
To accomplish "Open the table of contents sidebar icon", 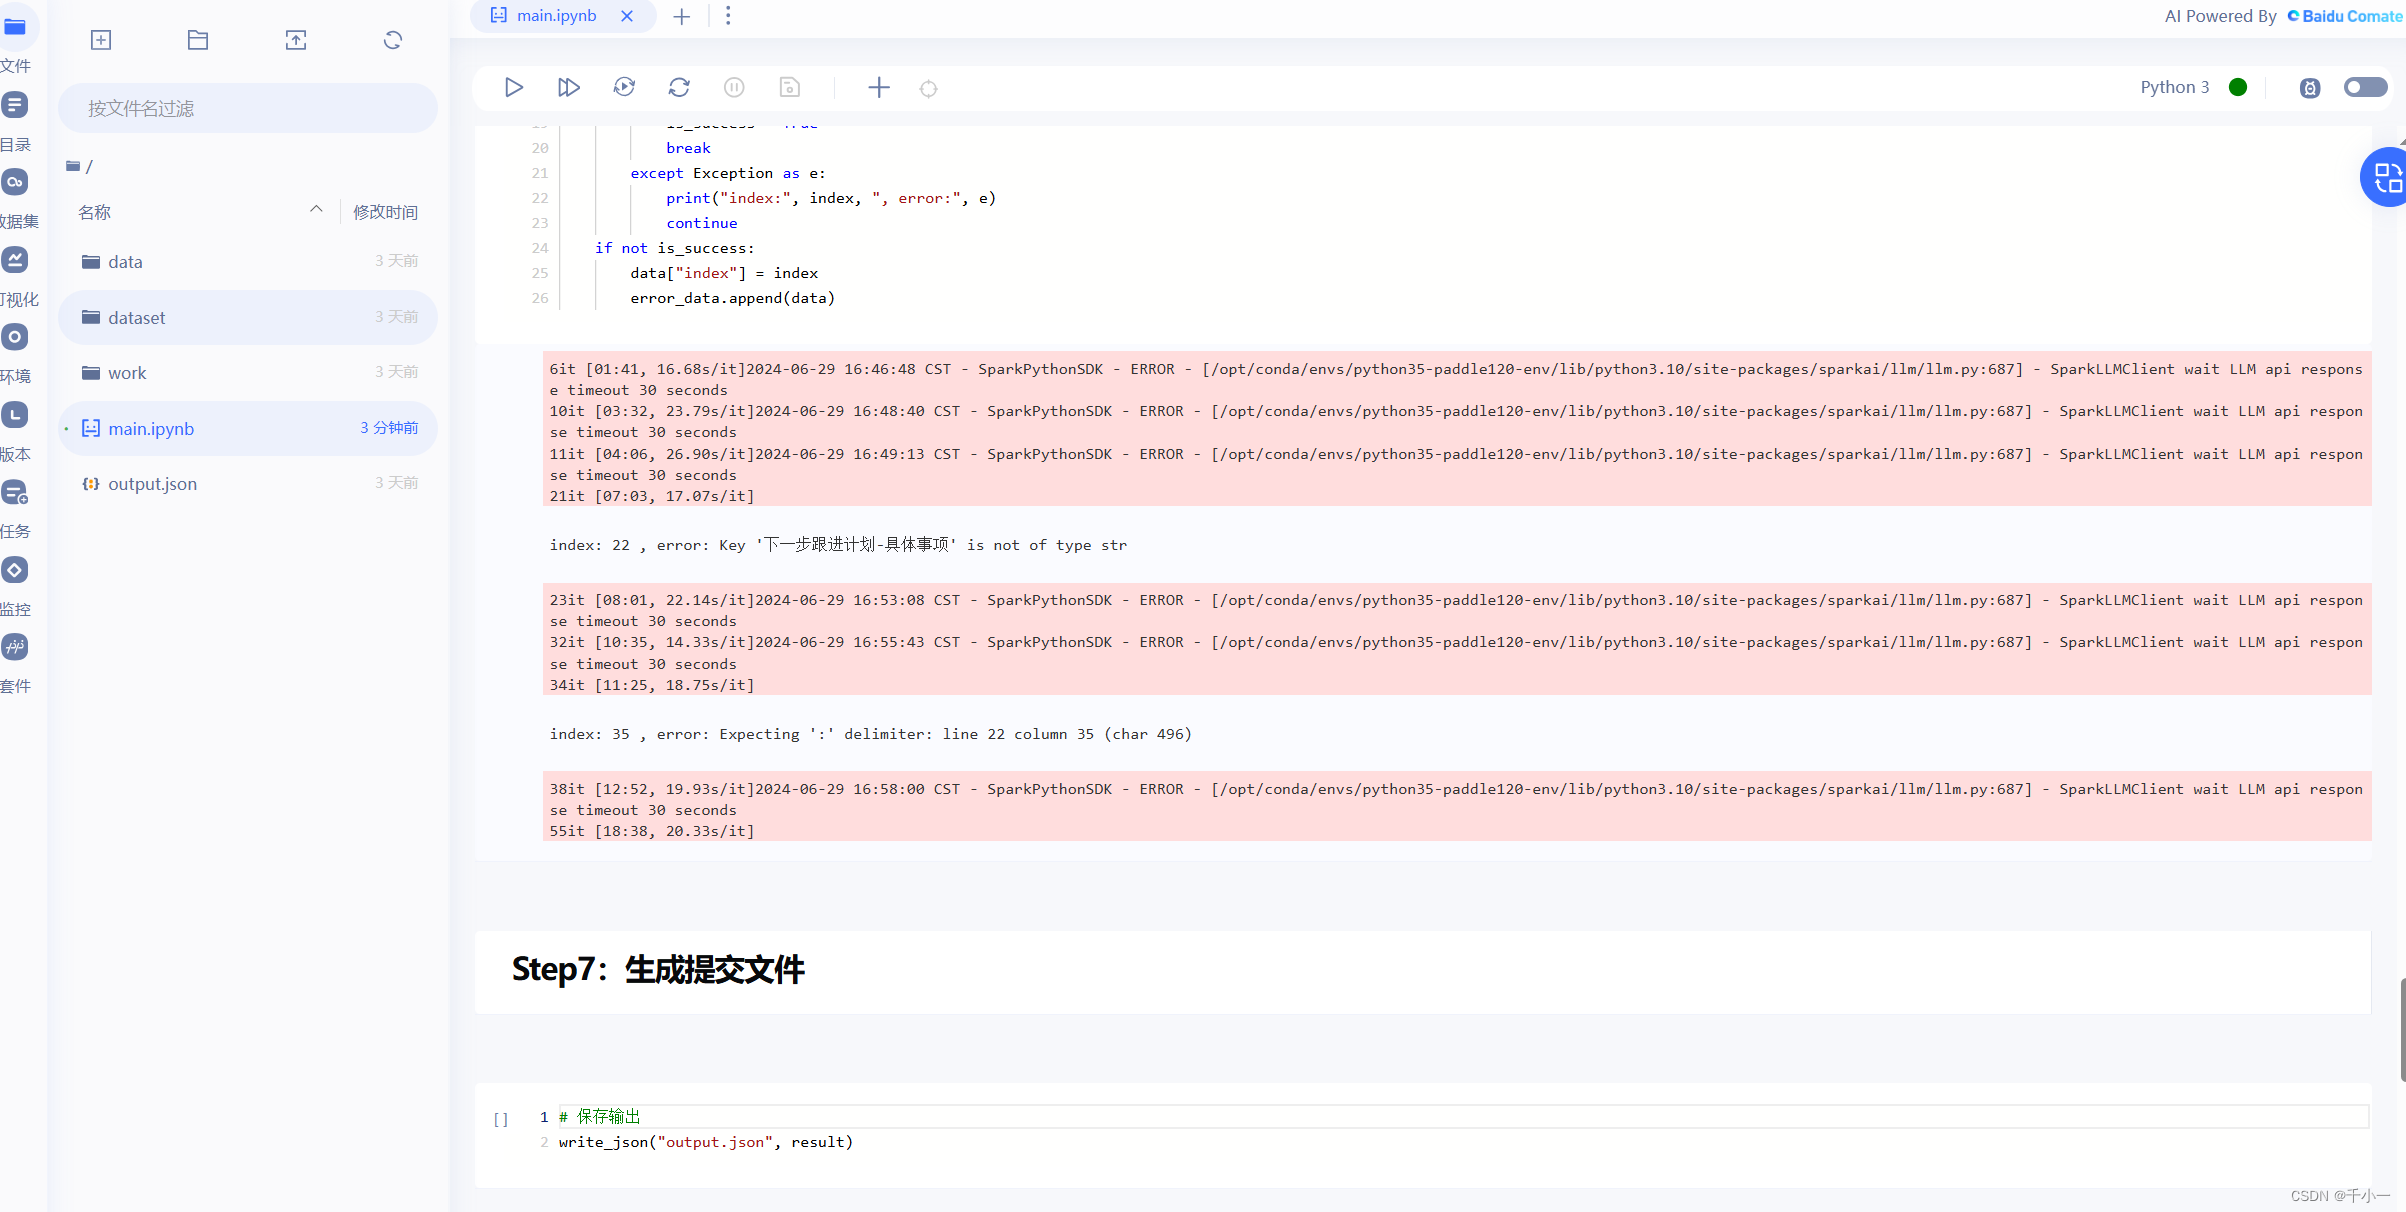I will (15, 104).
